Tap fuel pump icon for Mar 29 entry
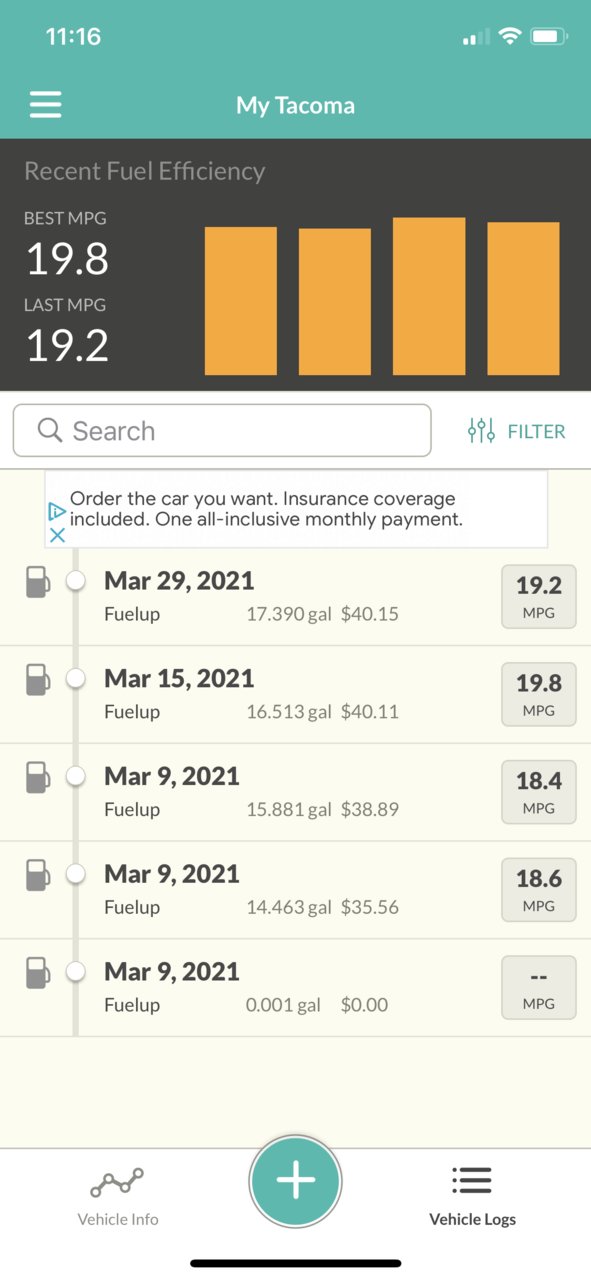This screenshot has width=591, height=1280. pos(37,581)
